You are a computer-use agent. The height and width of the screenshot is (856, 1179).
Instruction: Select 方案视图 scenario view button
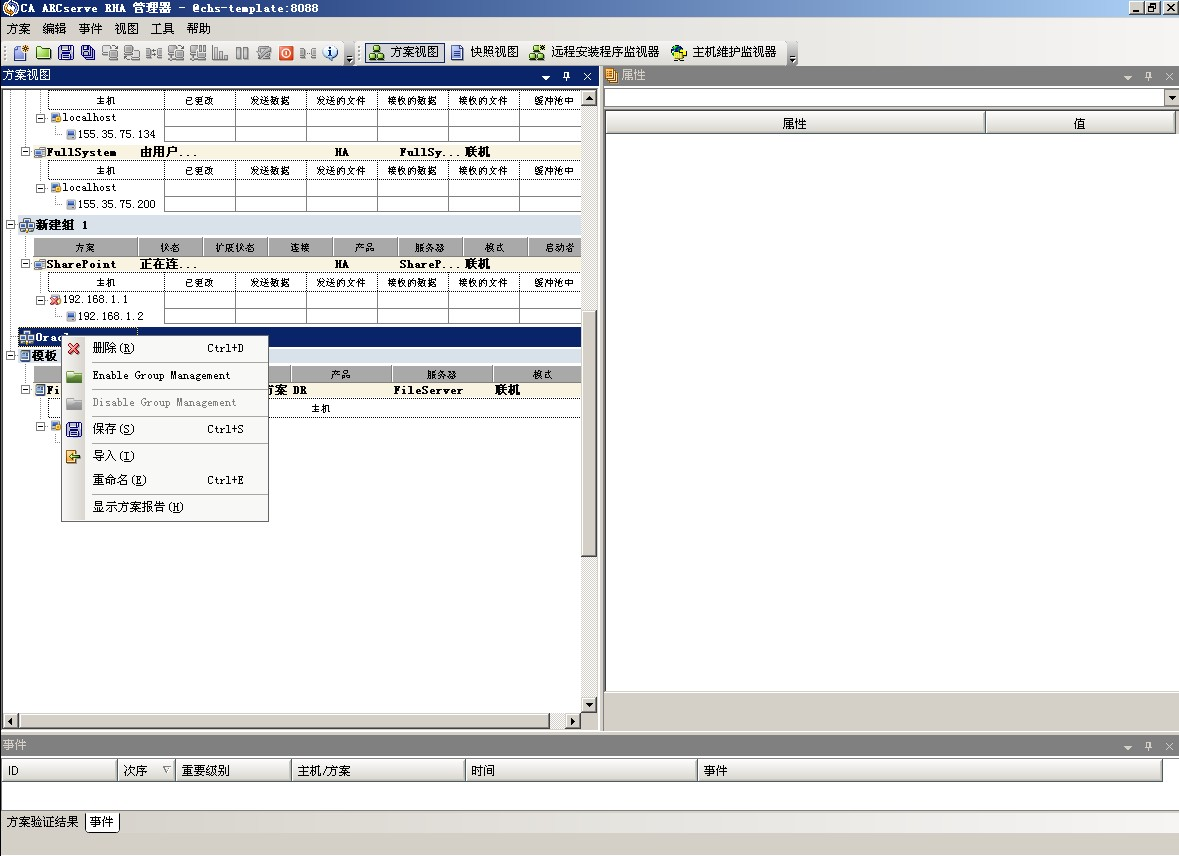404,52
